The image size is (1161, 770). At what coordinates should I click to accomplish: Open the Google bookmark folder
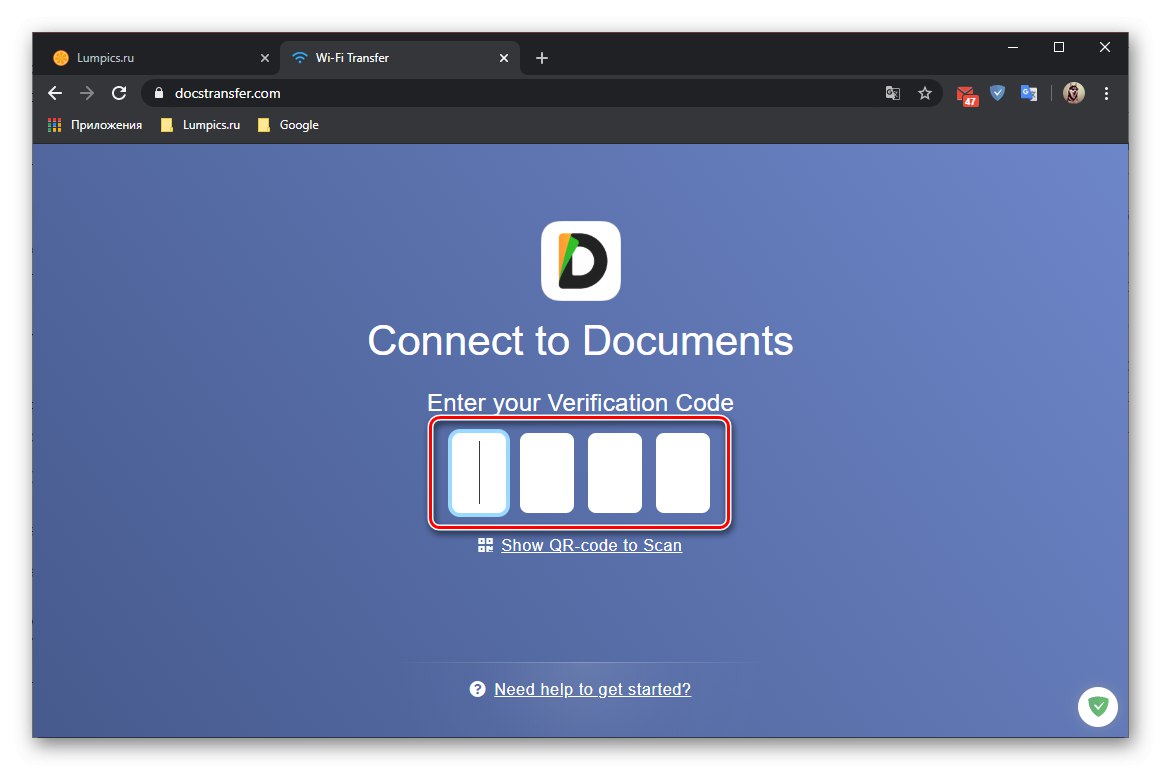pyautogui.click(x=288, y=125)
